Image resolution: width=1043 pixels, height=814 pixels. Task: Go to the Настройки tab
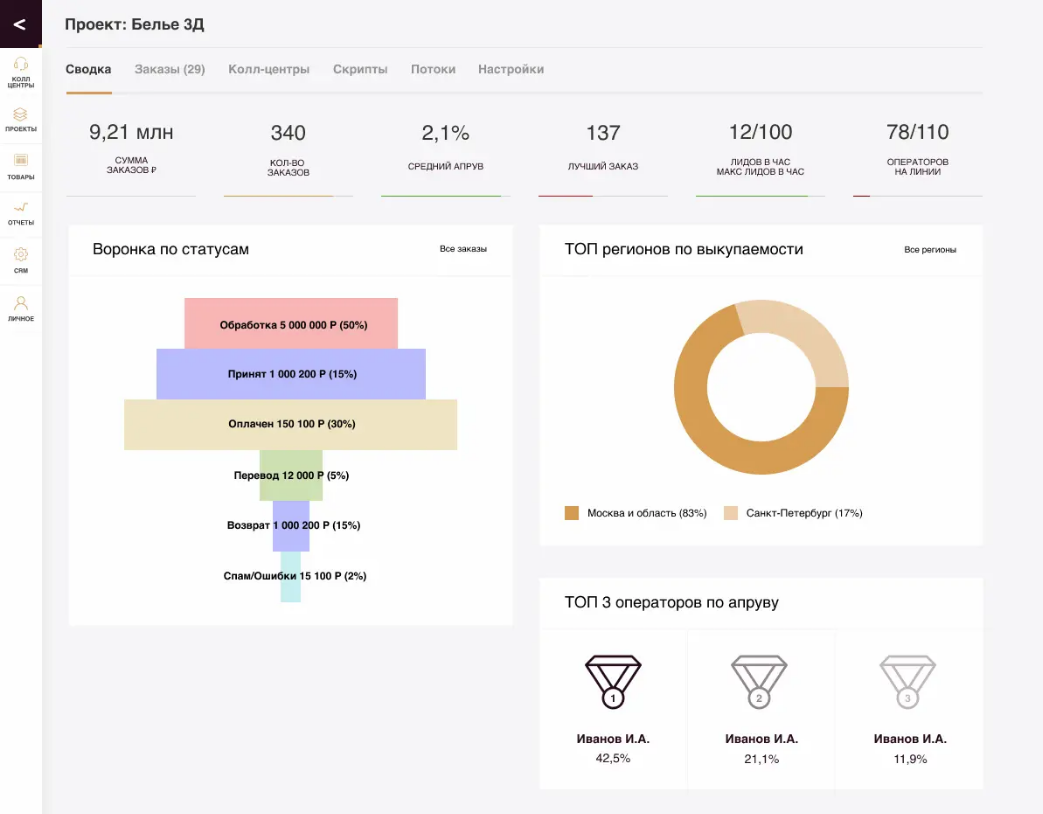[x=511, y=69]
